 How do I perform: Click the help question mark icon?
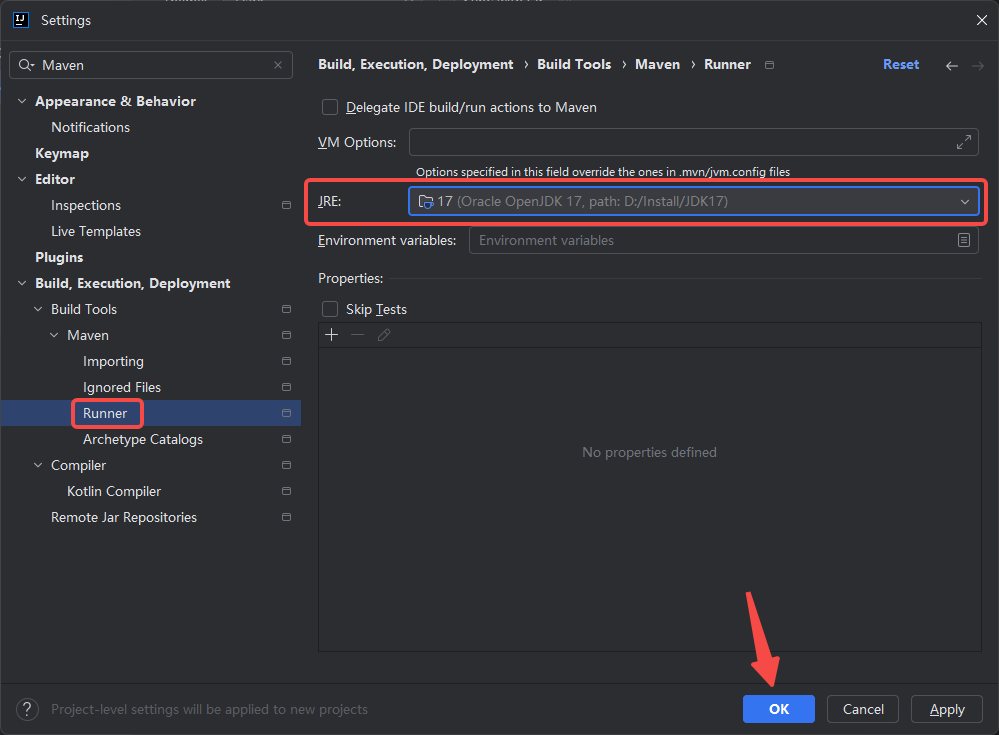28,709
